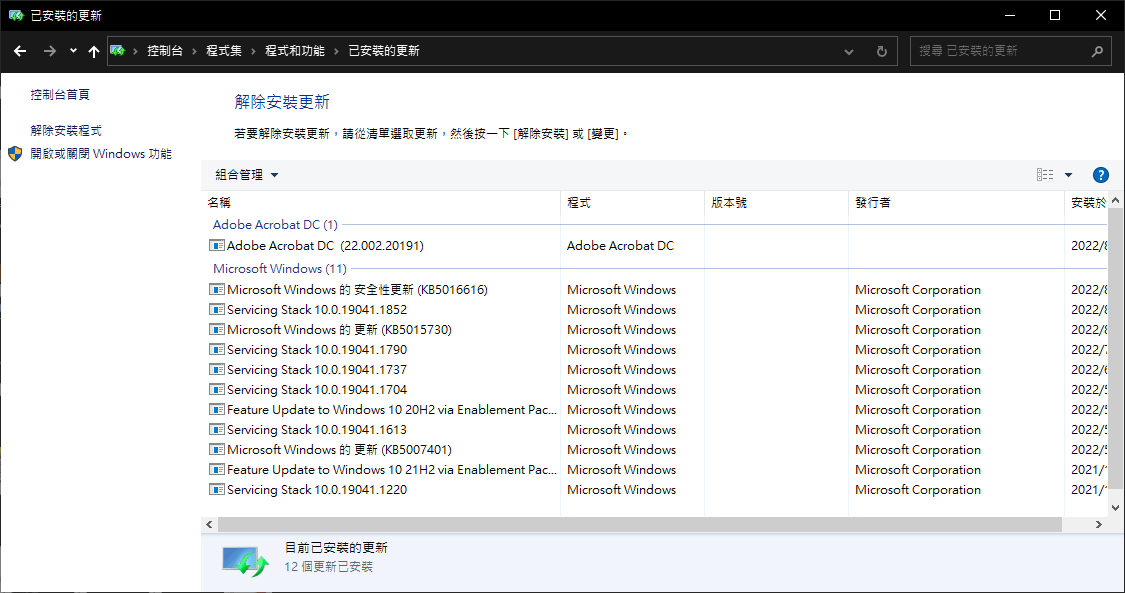1125x593 pixels.
Task: Click the window title bar icon
Action: pyautogui.click(x=16, y=15)
